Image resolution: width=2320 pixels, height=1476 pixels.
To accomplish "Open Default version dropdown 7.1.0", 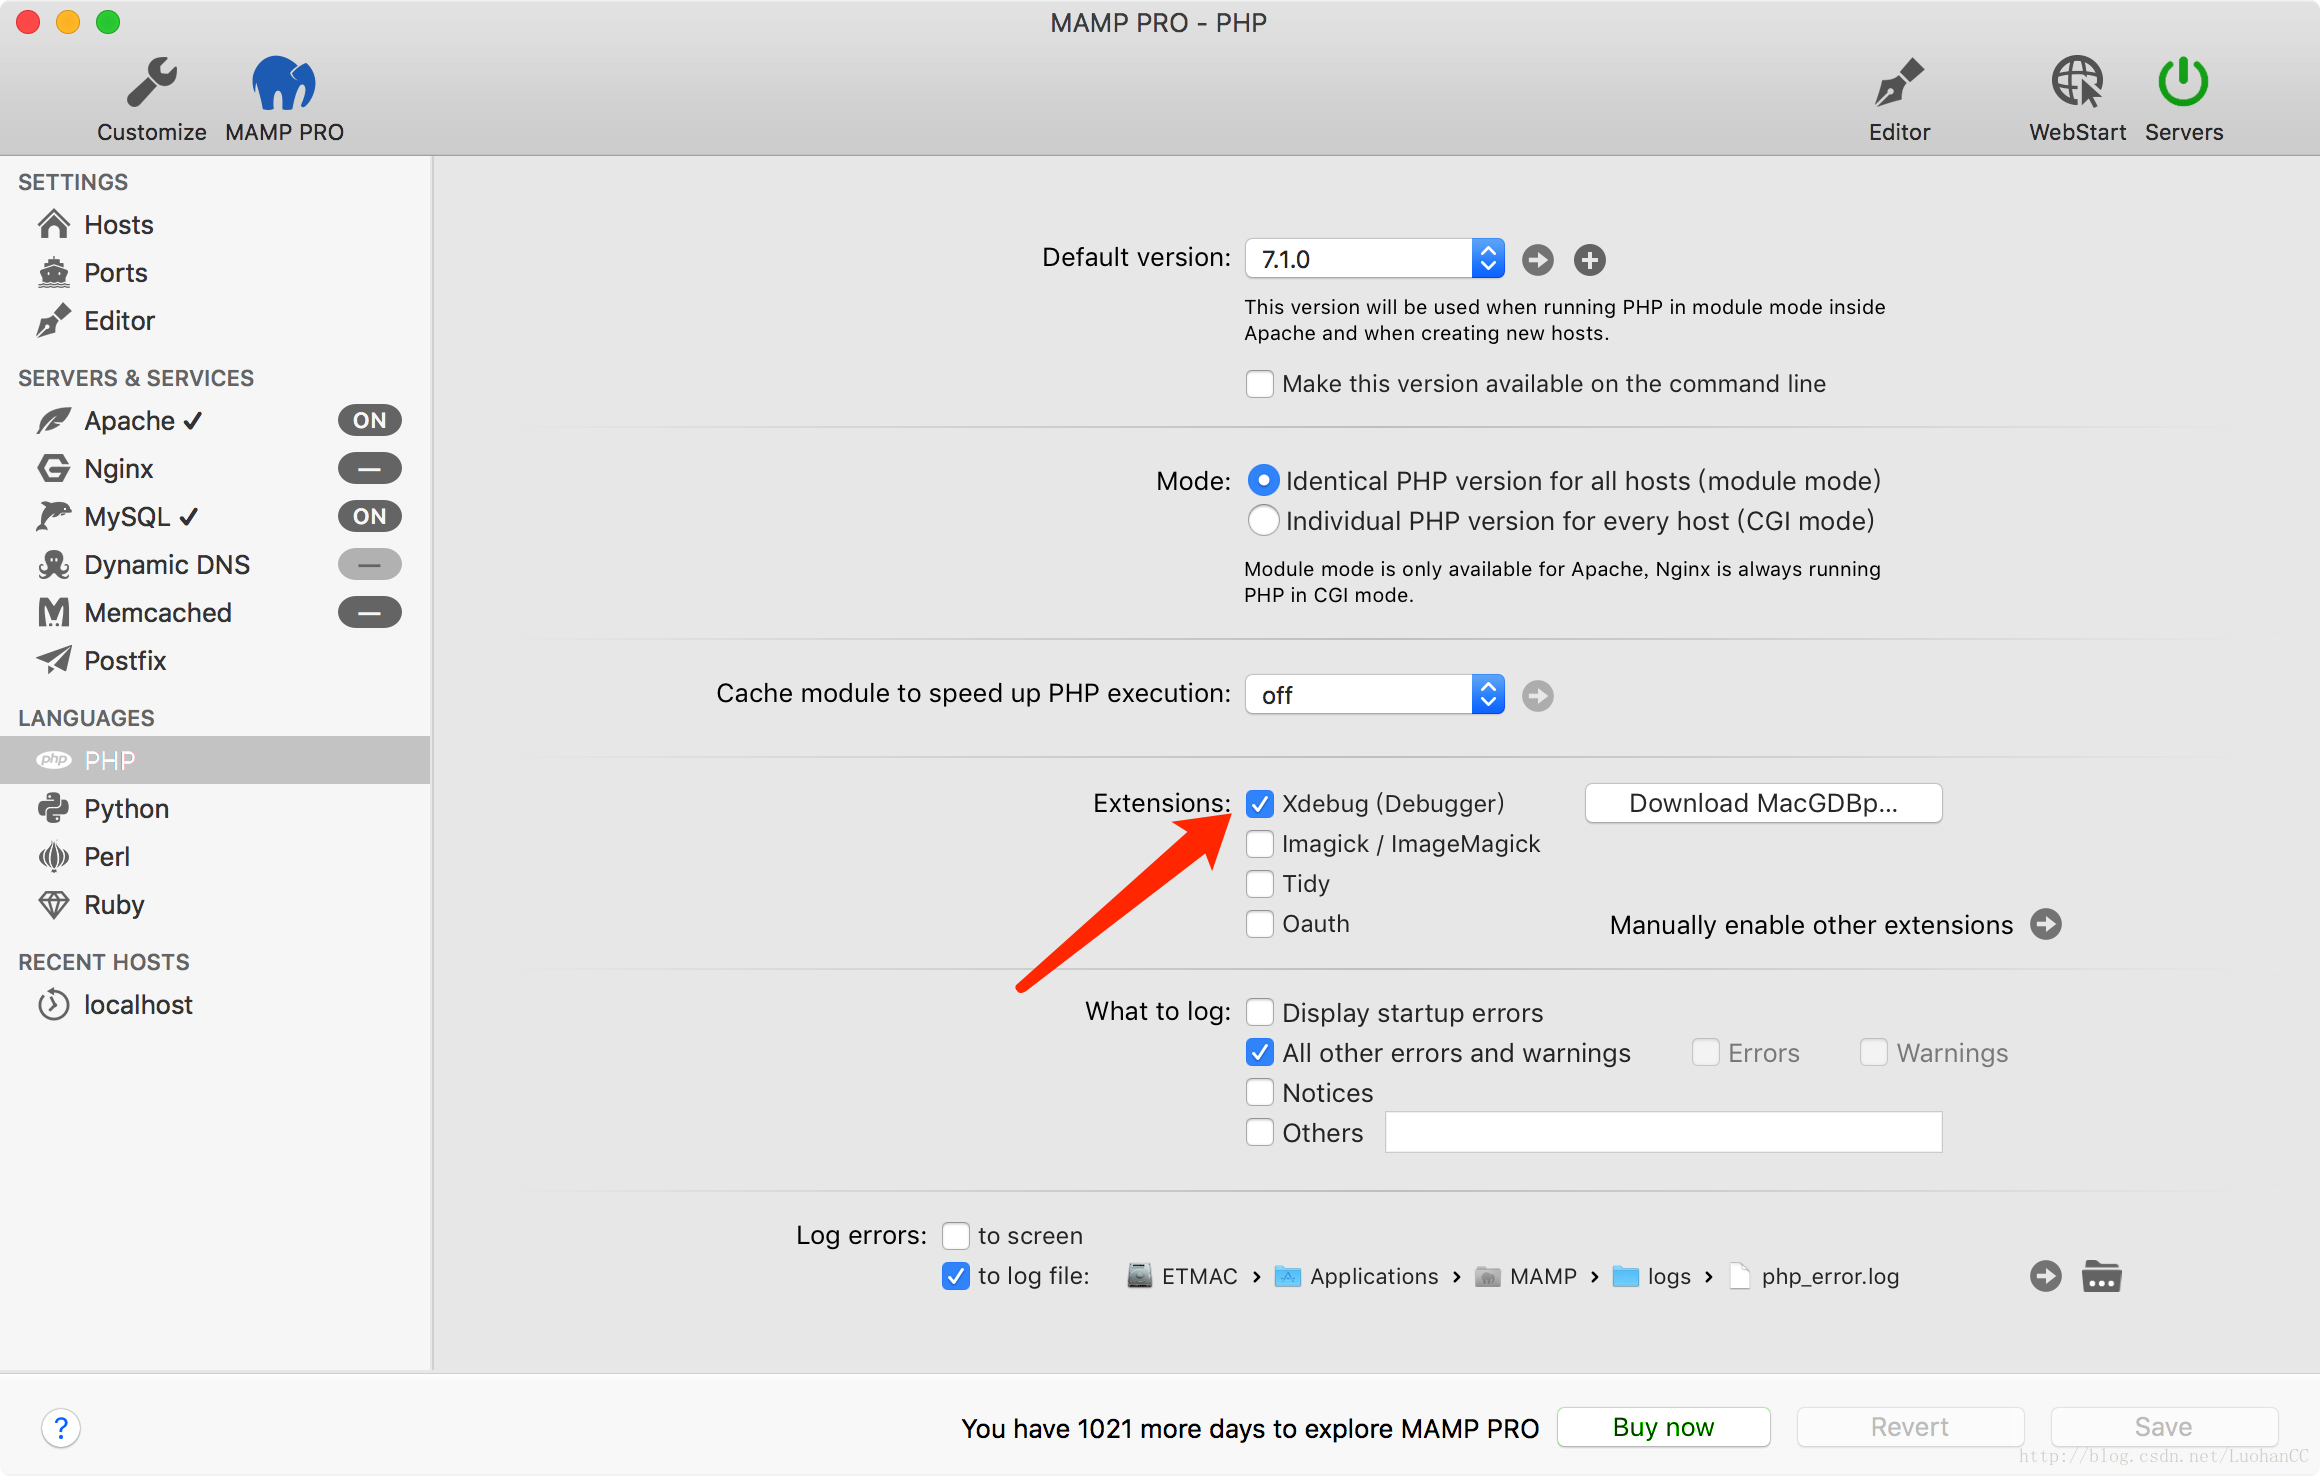I will pos(1374,259).
